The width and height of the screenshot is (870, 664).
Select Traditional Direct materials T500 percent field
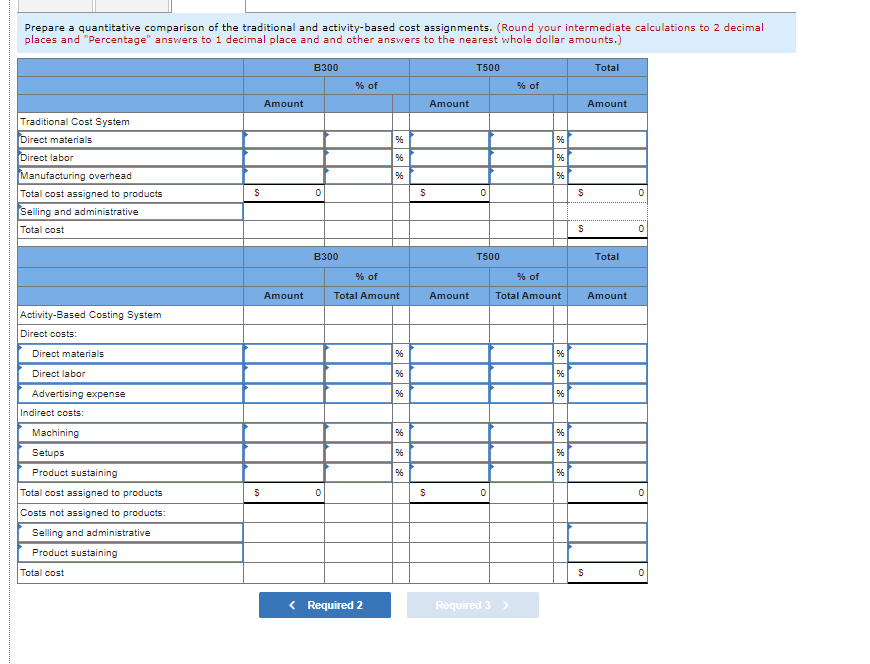(x=522, y=140)
